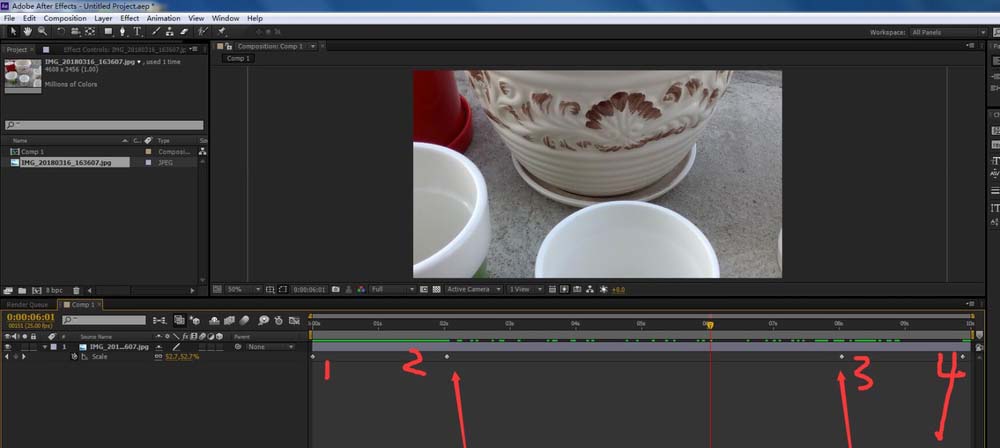Image resolution: width=1000 pixels, height=448 pixels.
Task: Click the current time display 0:00:06:01
Action: coord(30,316)
